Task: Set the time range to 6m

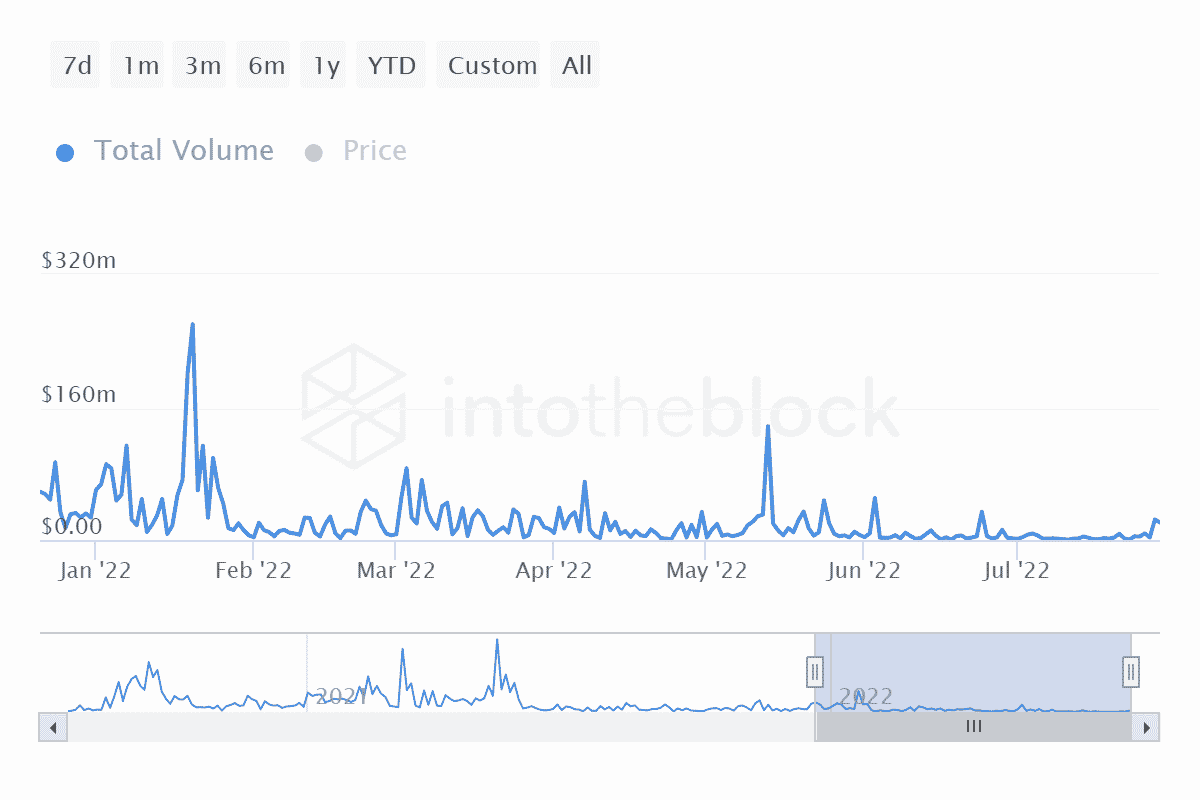Action: [x=266, y=66]
